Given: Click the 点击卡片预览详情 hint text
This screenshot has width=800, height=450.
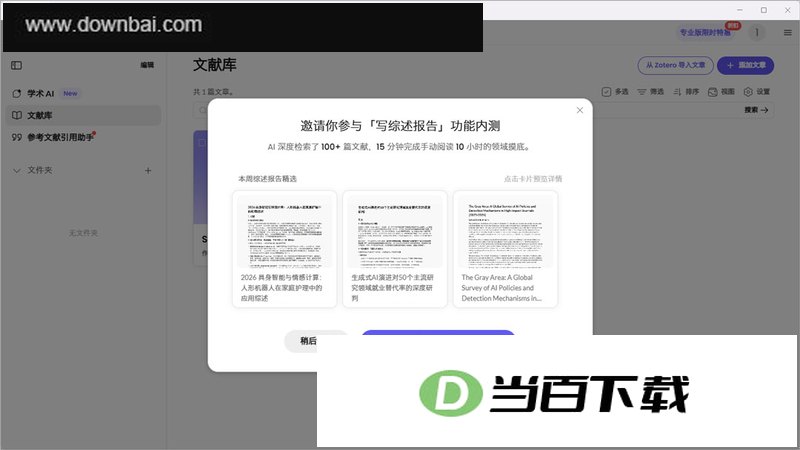Looking at the screenshot, I should 533,179.
